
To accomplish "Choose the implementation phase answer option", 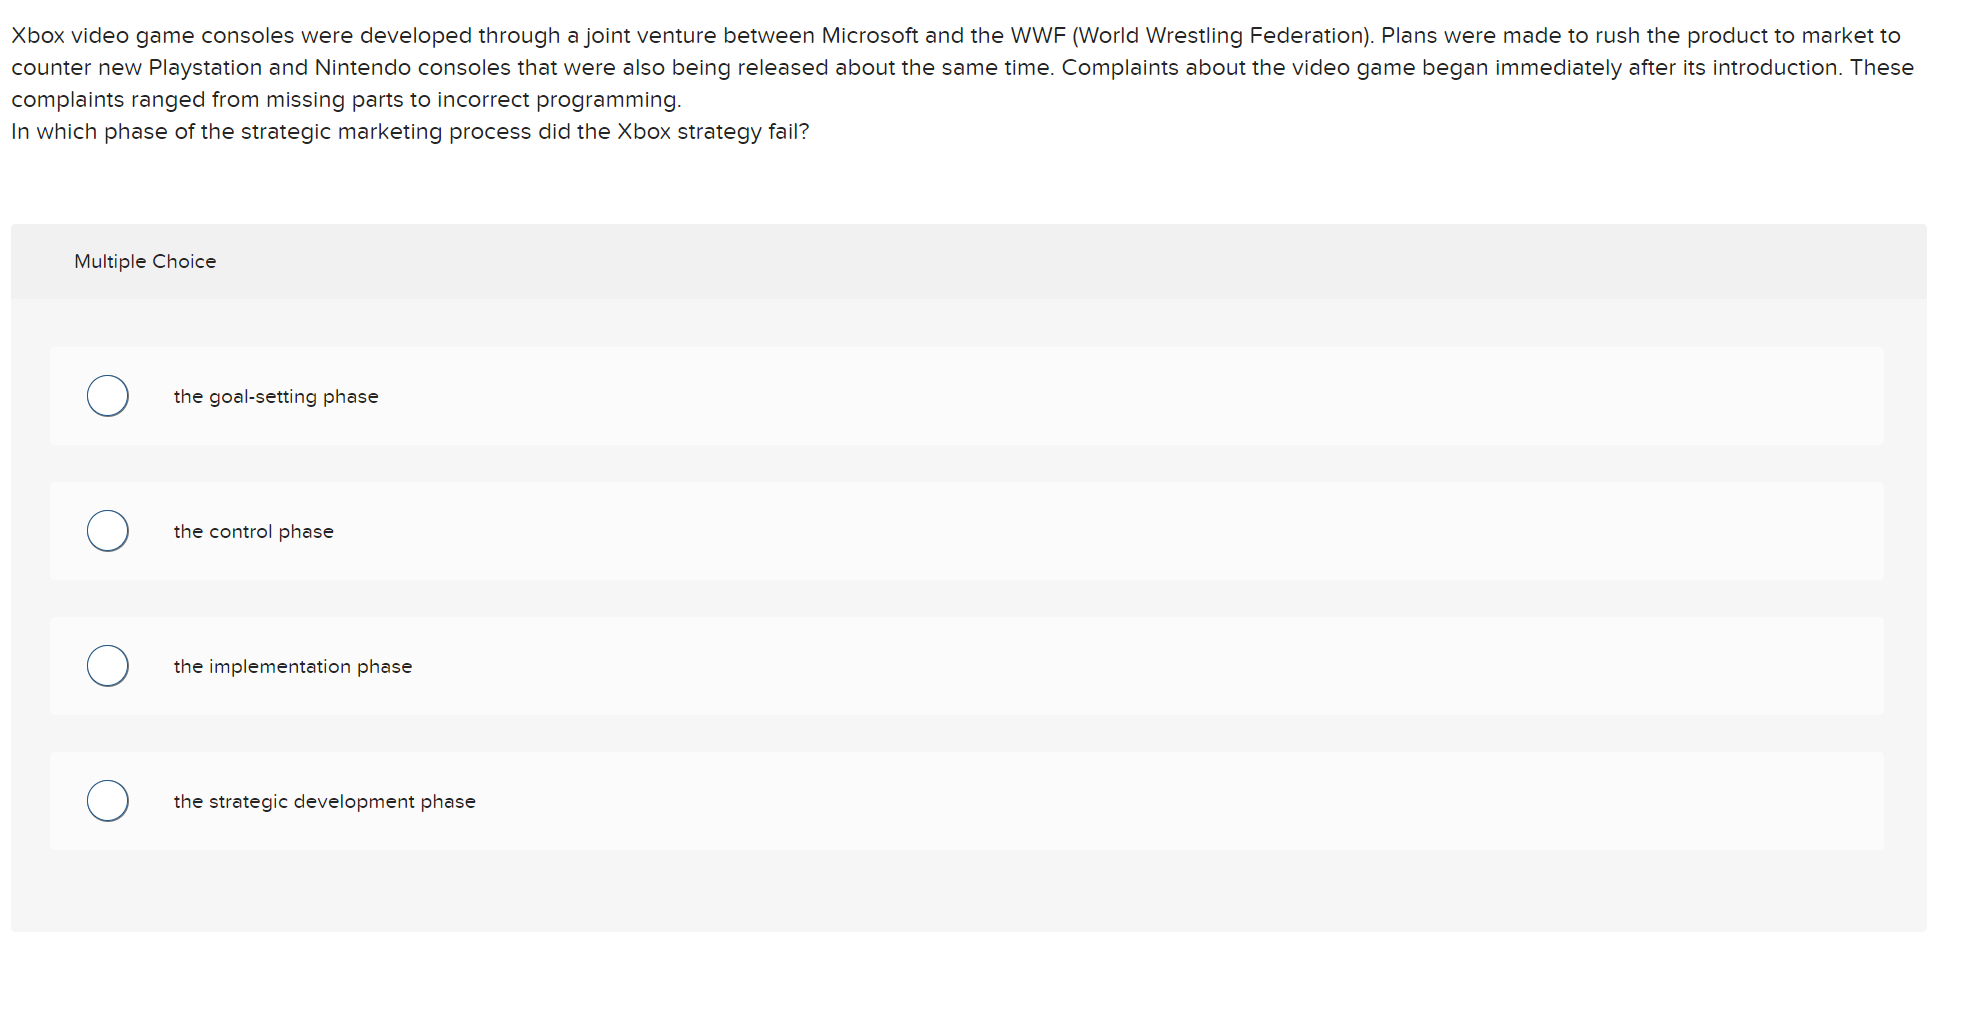I will [292, 665].
